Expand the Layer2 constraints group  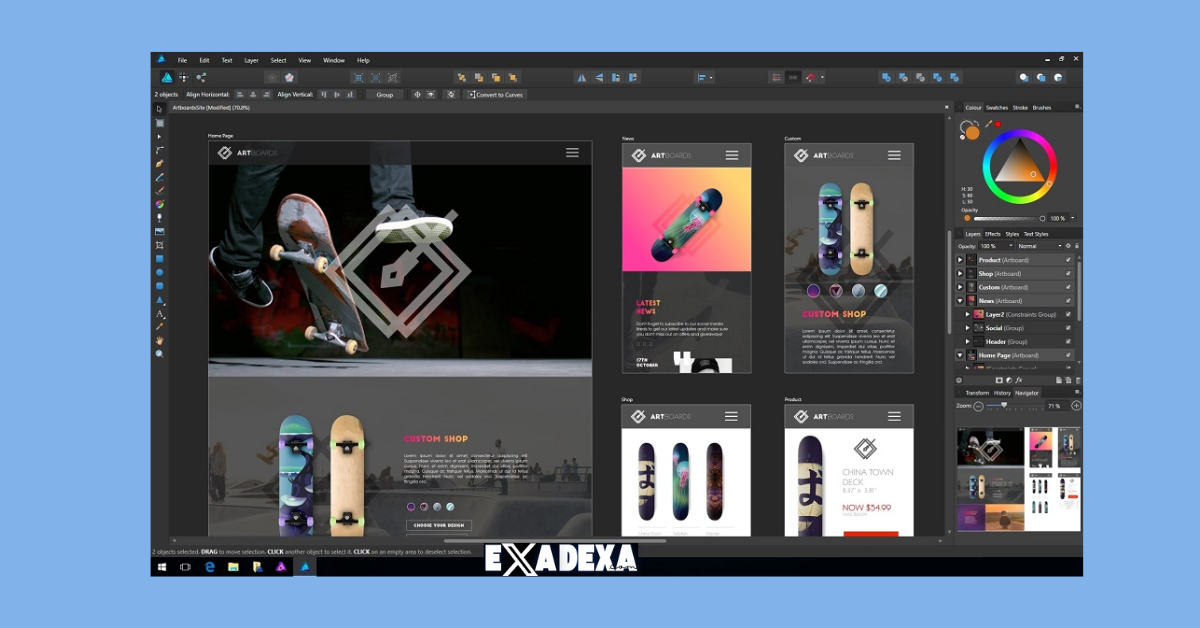click(967, 314)
